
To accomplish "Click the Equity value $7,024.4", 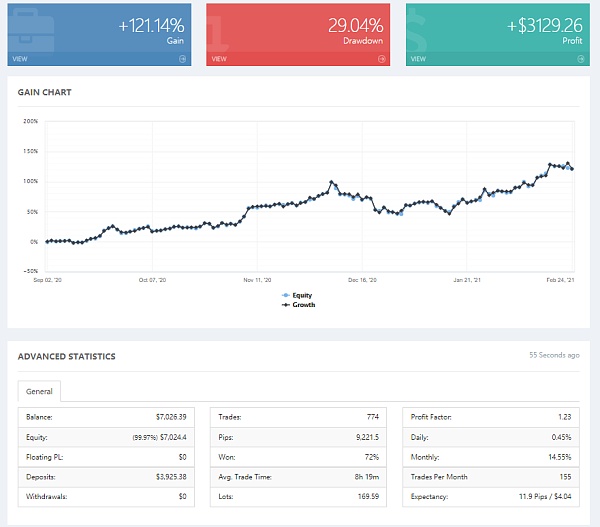I will (x=173, y=437).
